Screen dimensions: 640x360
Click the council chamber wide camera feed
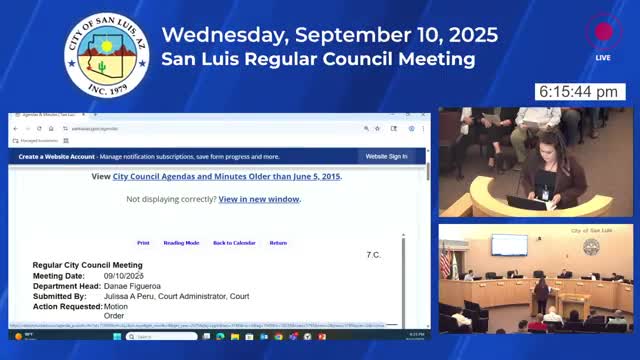coord(536,279)
